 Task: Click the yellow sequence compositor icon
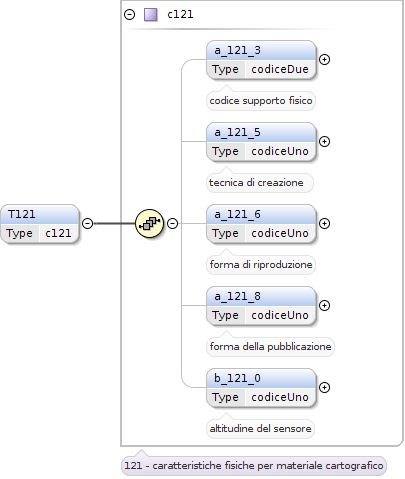149,223
